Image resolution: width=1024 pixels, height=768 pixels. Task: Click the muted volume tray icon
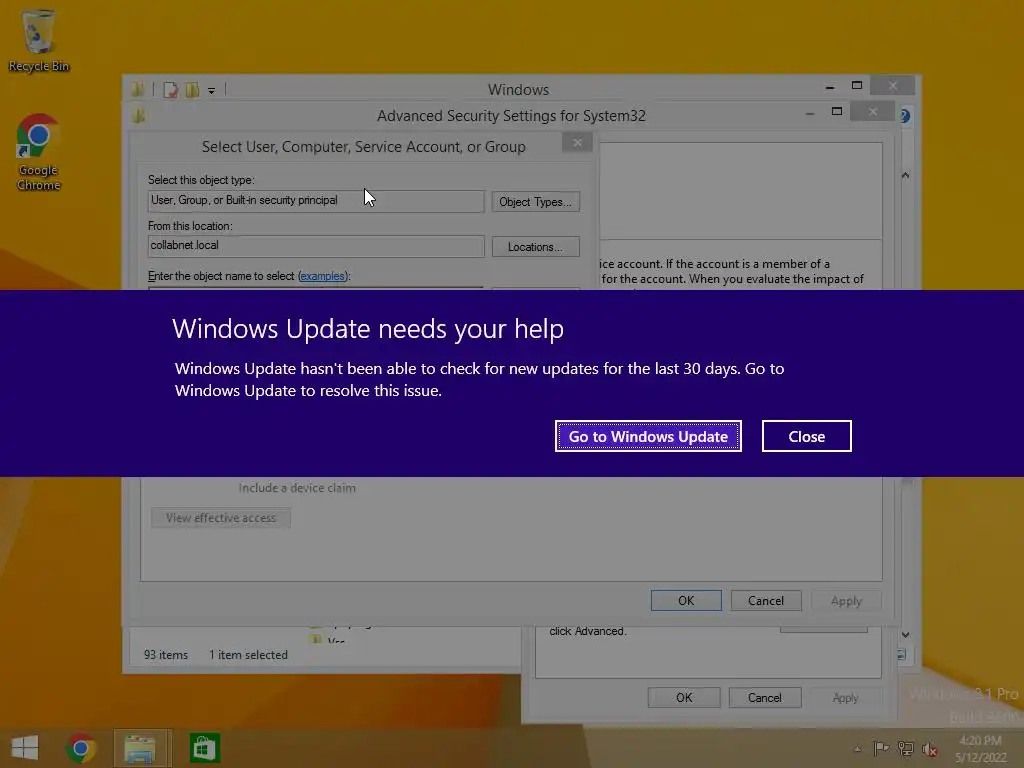[930, 748]
